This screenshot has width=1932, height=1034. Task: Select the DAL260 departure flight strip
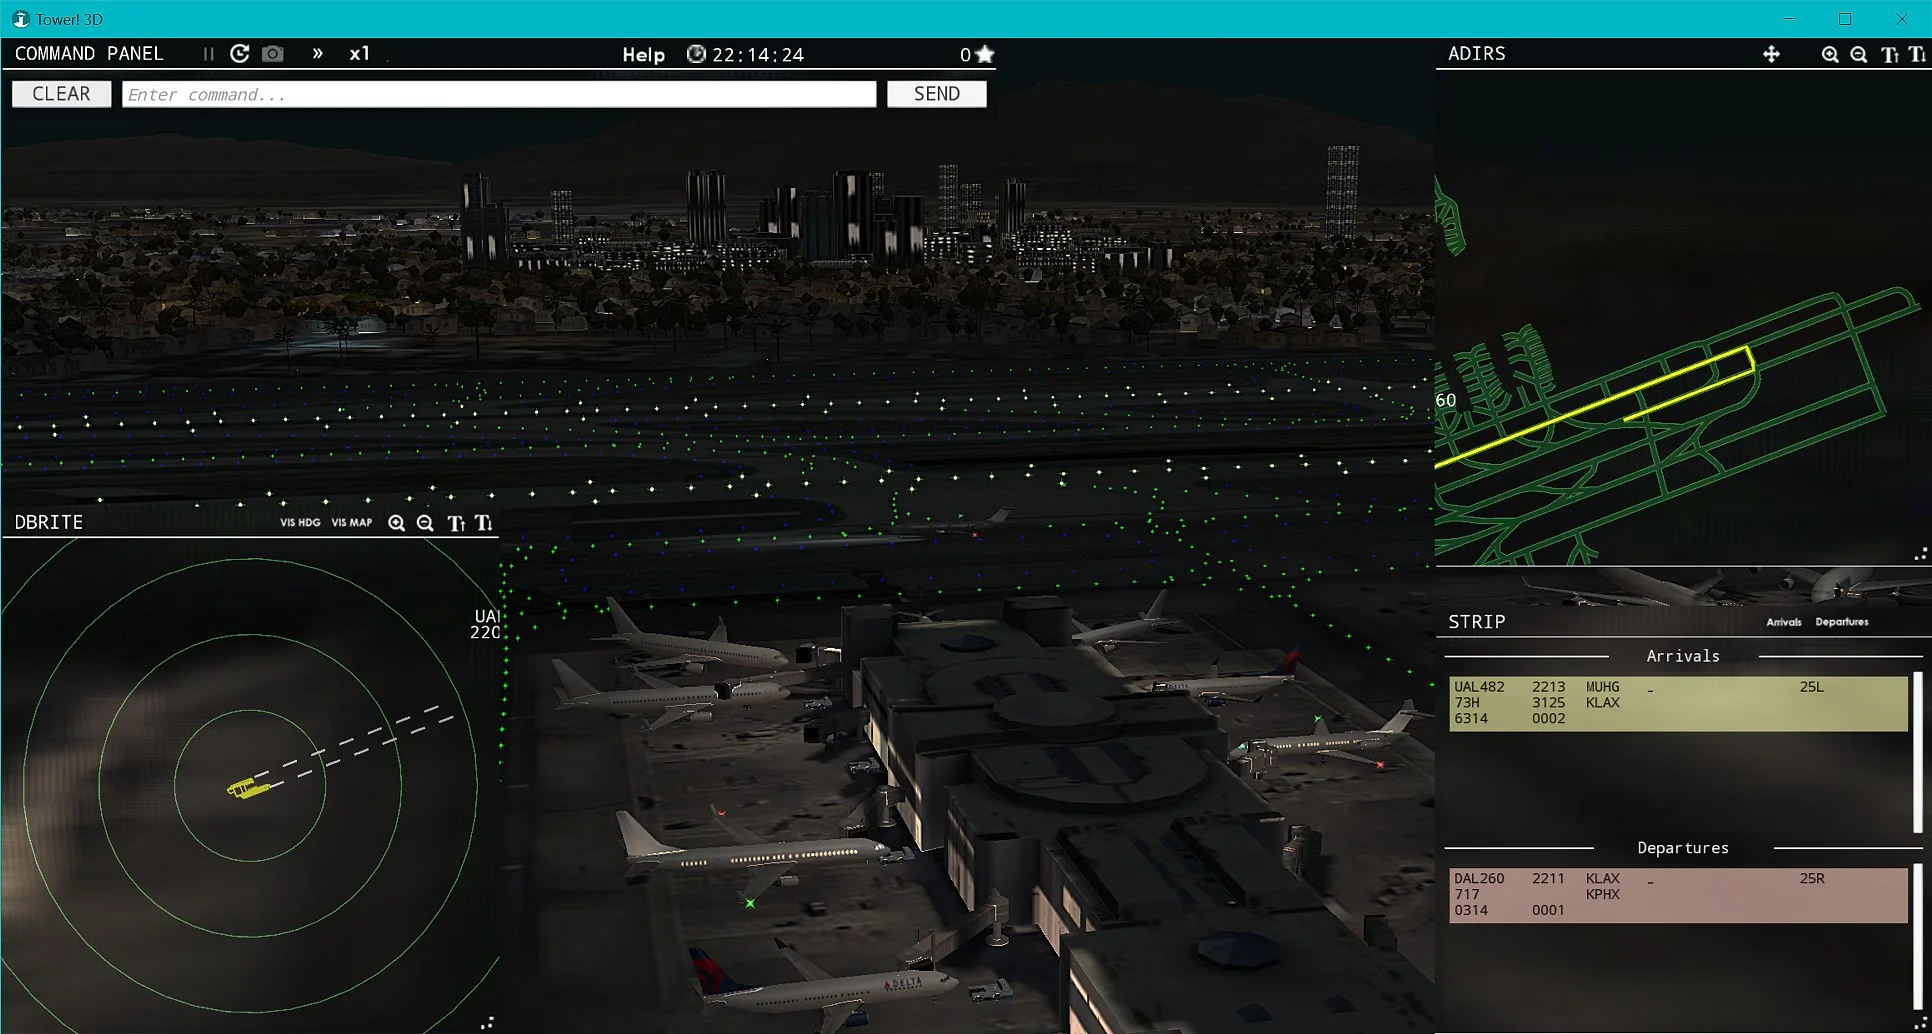point(1679,895)
